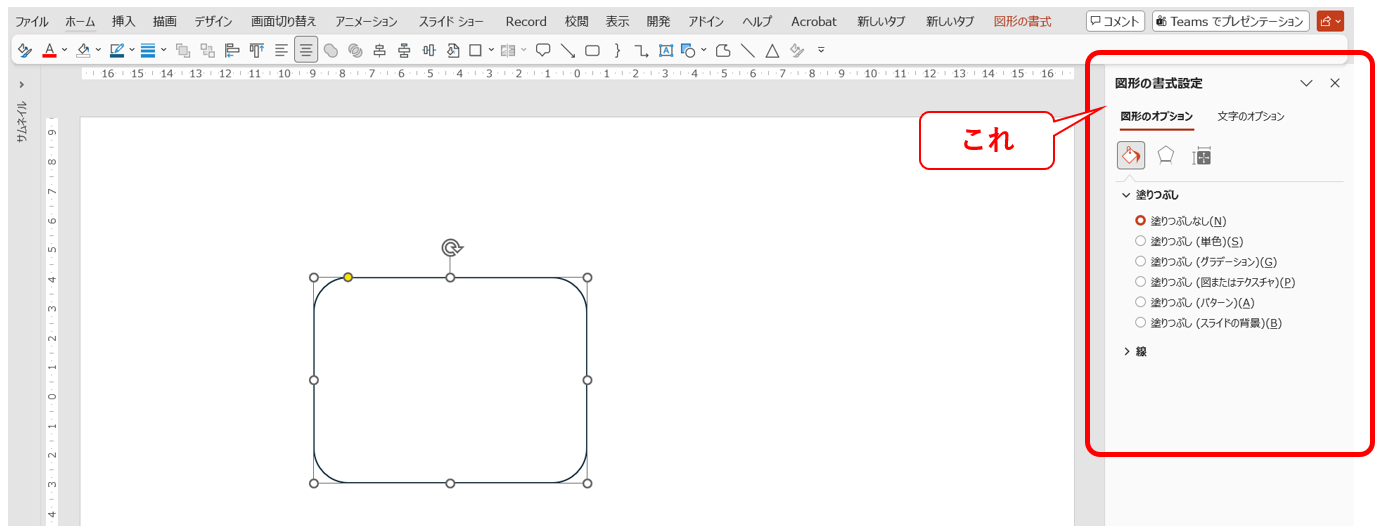Set text alignment to left

(x=282, y=50)
